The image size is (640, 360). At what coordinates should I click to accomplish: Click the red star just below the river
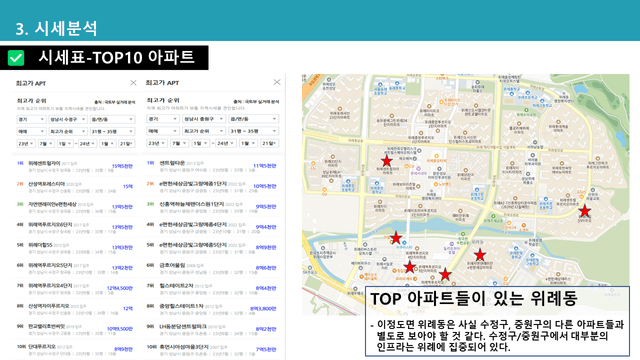pos(396,238)
